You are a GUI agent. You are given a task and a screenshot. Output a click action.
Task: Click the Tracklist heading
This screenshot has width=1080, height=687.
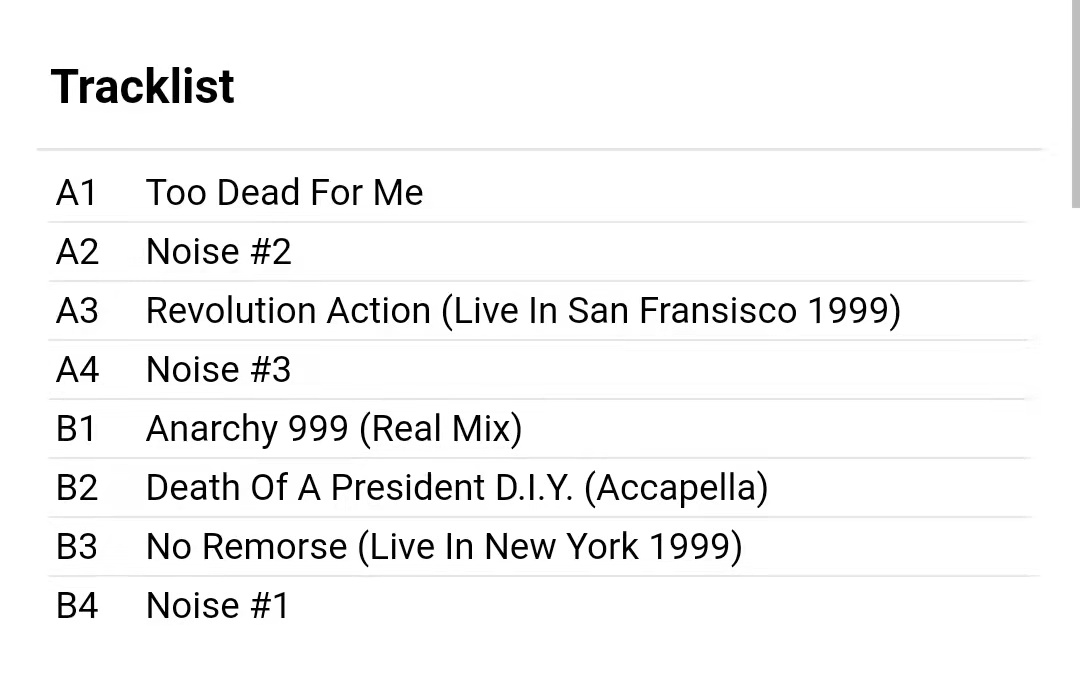pyautogui.click(x=142, y=87)
